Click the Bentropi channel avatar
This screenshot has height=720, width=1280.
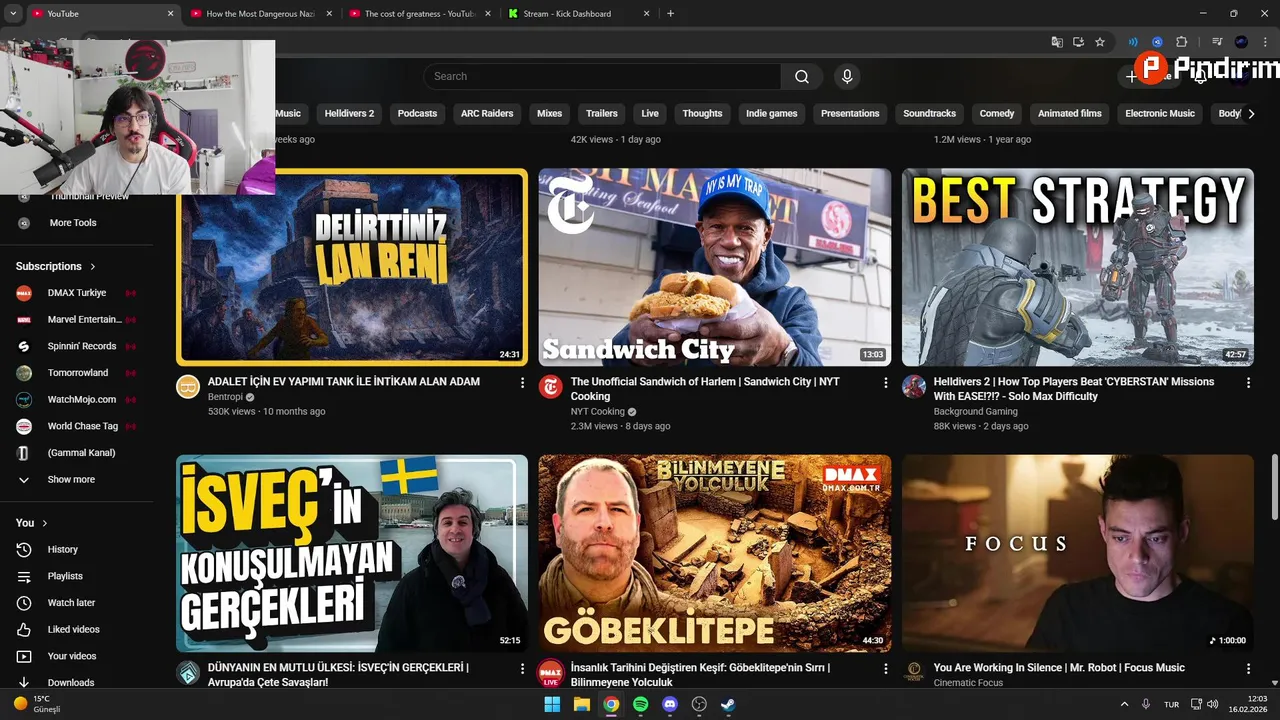point(188,387)
